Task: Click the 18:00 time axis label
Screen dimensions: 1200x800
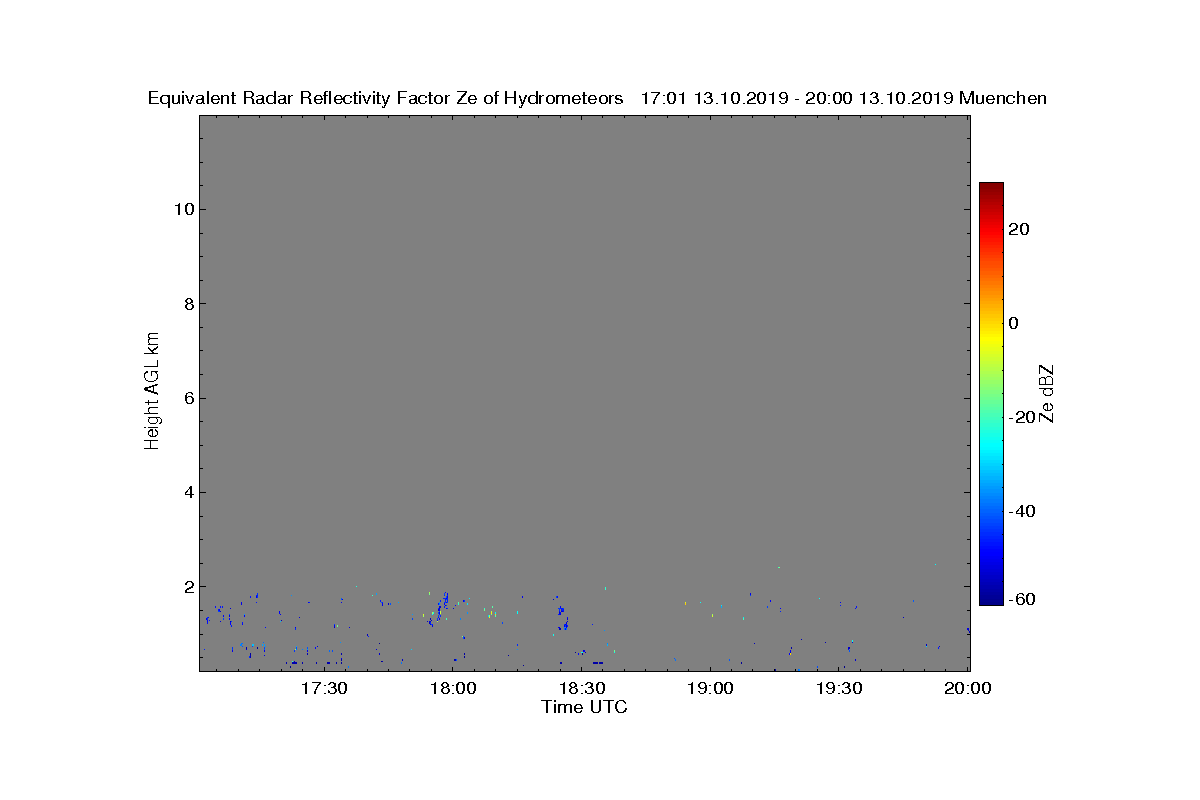Action: [x=453, y=688]
